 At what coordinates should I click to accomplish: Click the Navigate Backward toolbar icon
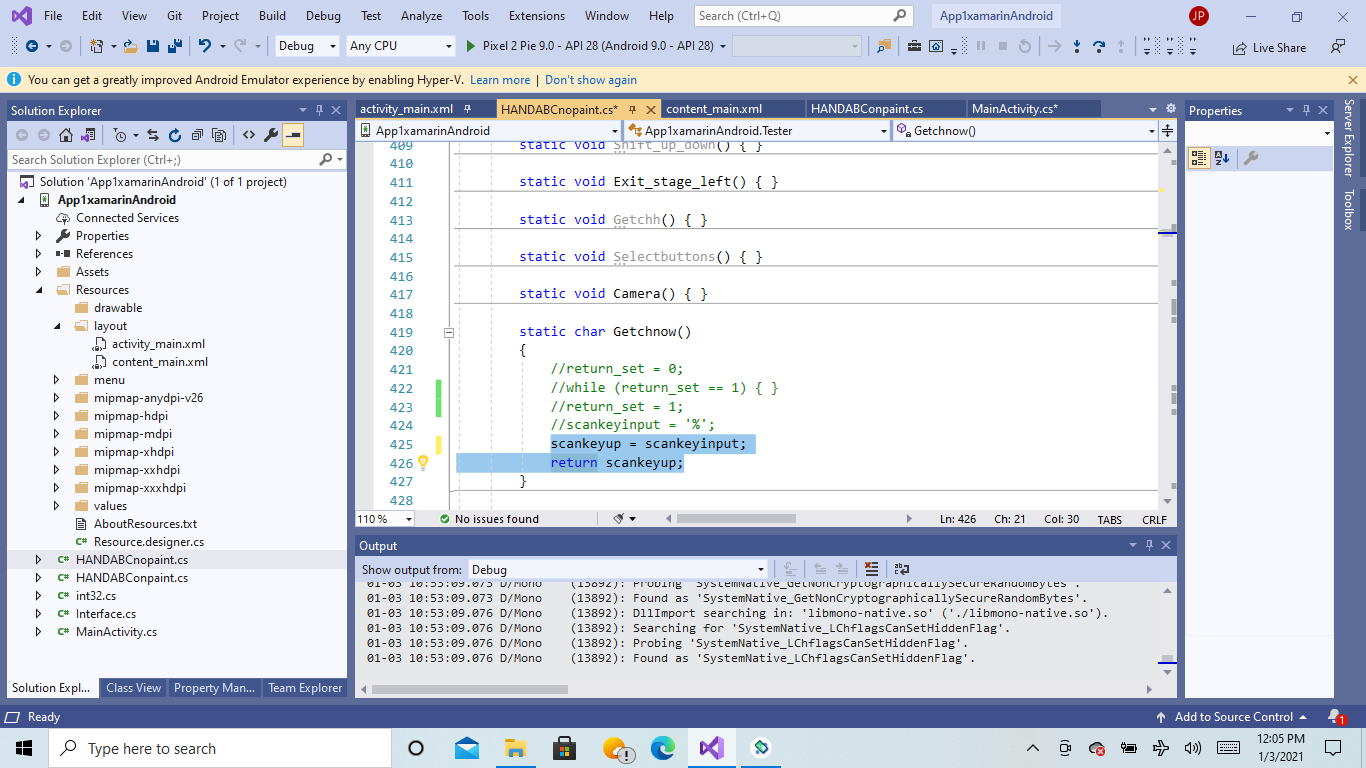32,46
